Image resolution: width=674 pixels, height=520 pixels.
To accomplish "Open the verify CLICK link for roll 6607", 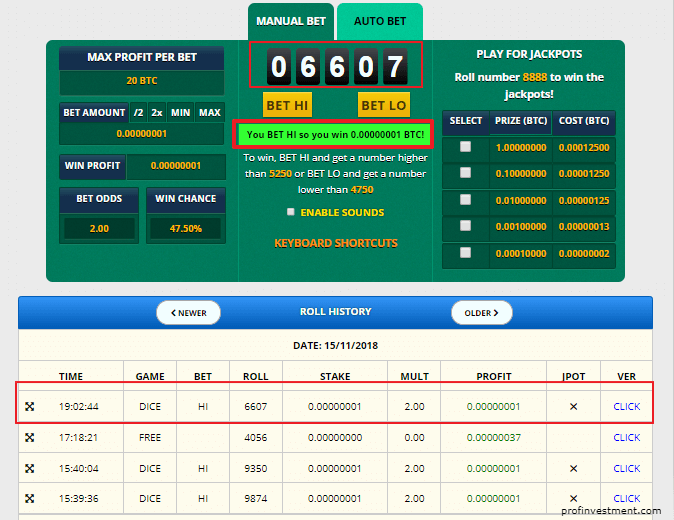I will 626,407.
